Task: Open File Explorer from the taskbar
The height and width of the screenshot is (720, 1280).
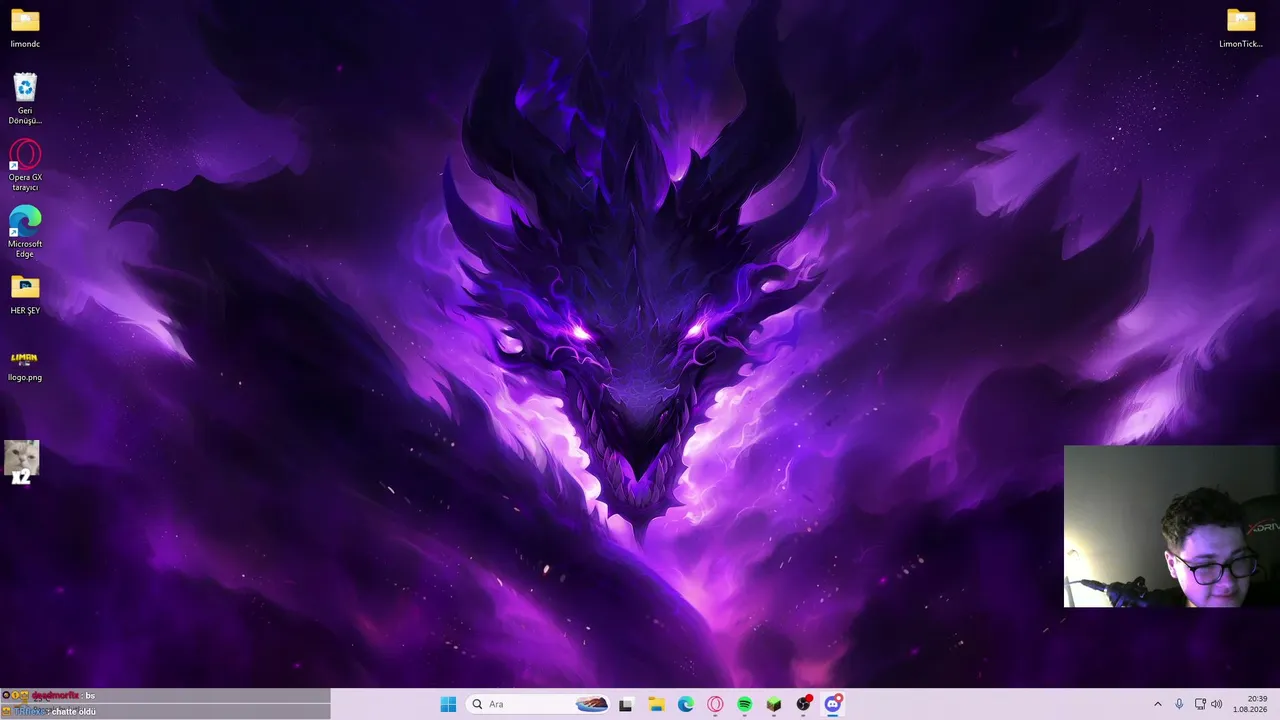Action: point(656,704)
